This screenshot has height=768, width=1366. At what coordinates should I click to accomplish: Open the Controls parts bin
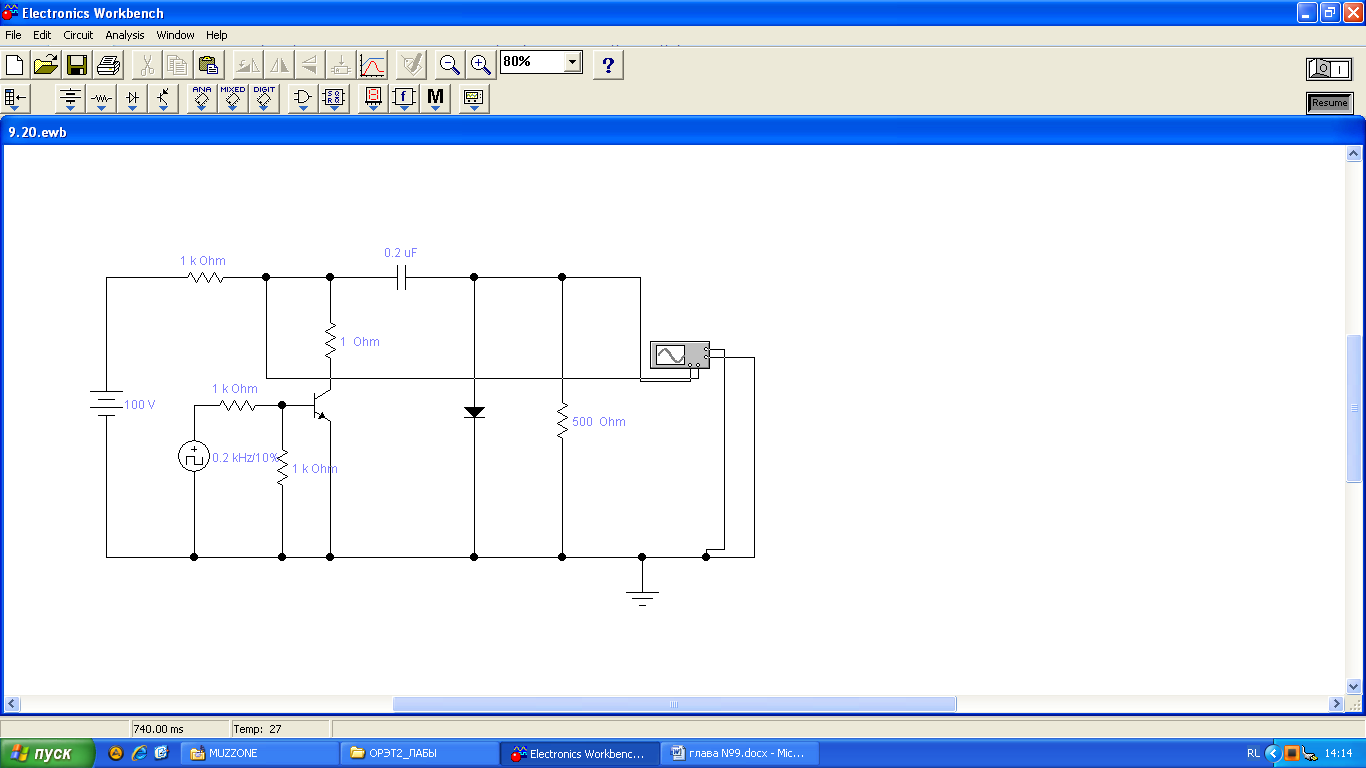coord(404,99)
